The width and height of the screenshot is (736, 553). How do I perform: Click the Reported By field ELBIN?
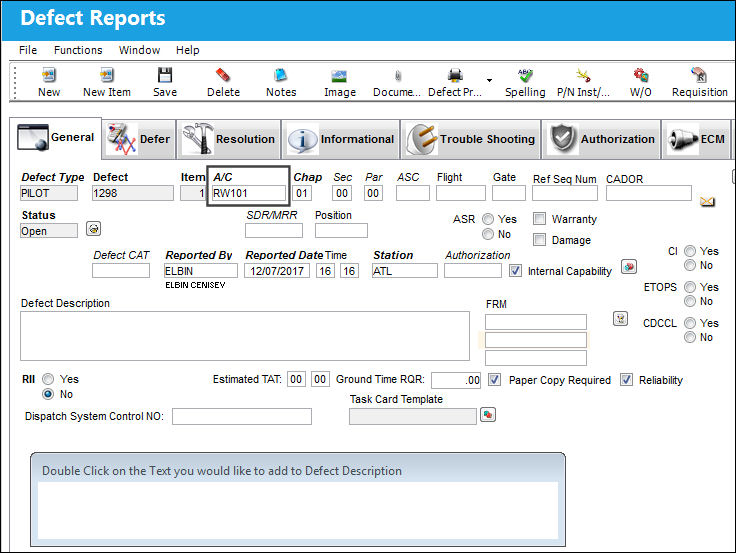pos(200,271)
